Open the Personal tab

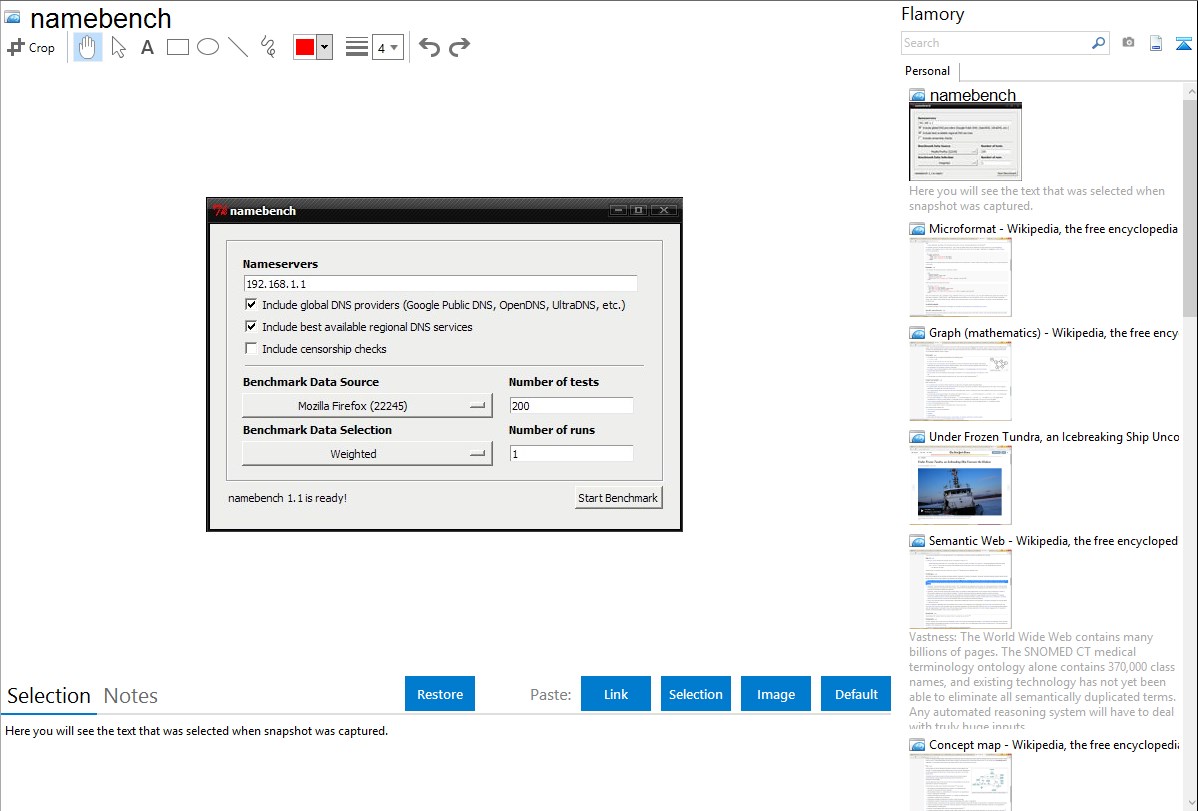click(x=927, y=71)
